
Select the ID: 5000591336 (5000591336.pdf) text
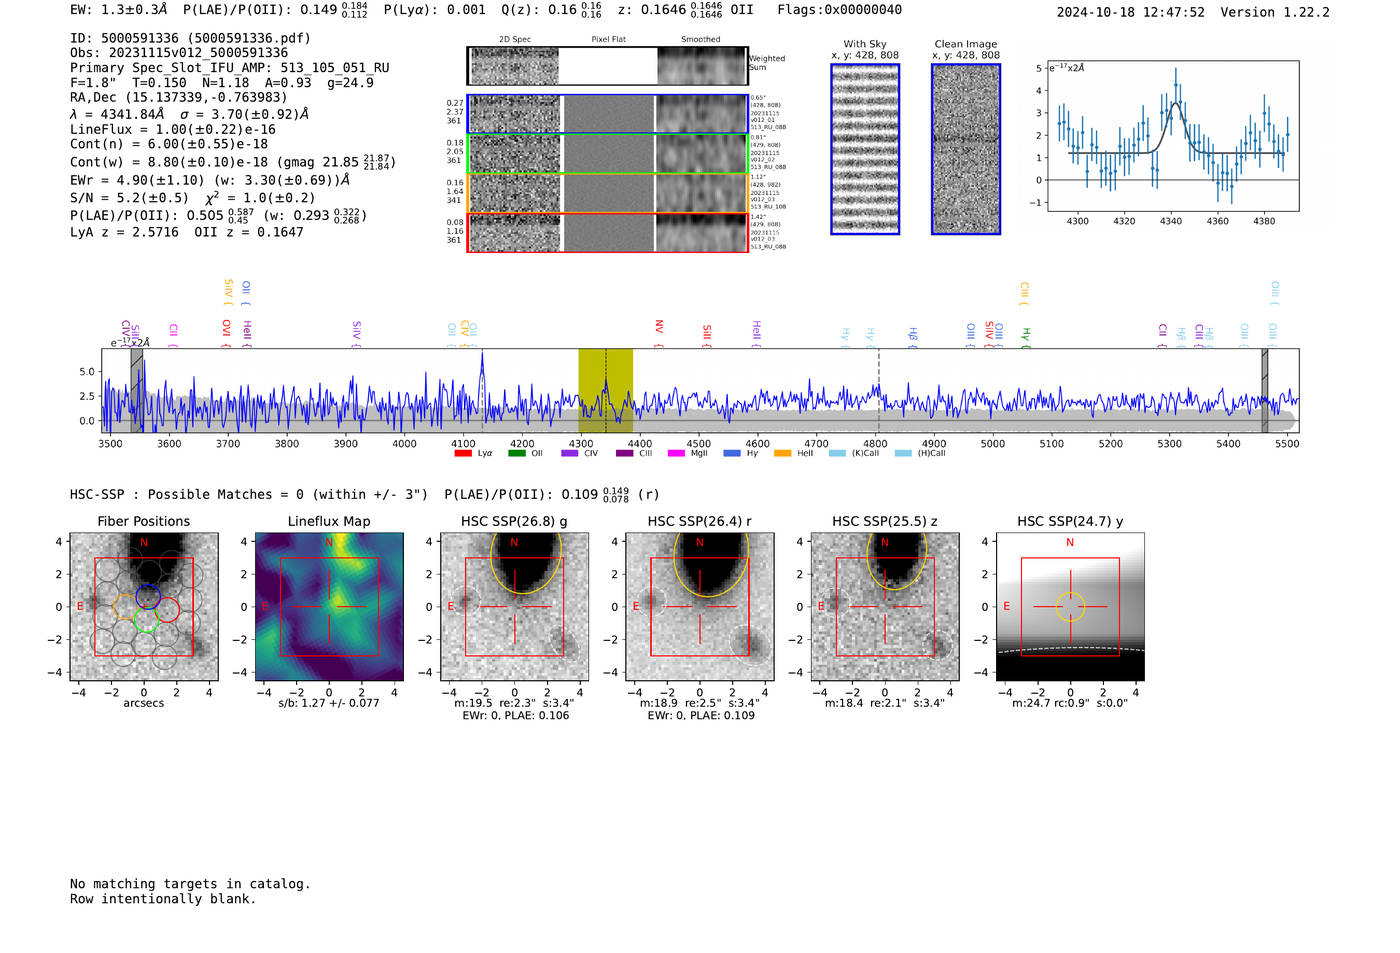coord(190,38)
